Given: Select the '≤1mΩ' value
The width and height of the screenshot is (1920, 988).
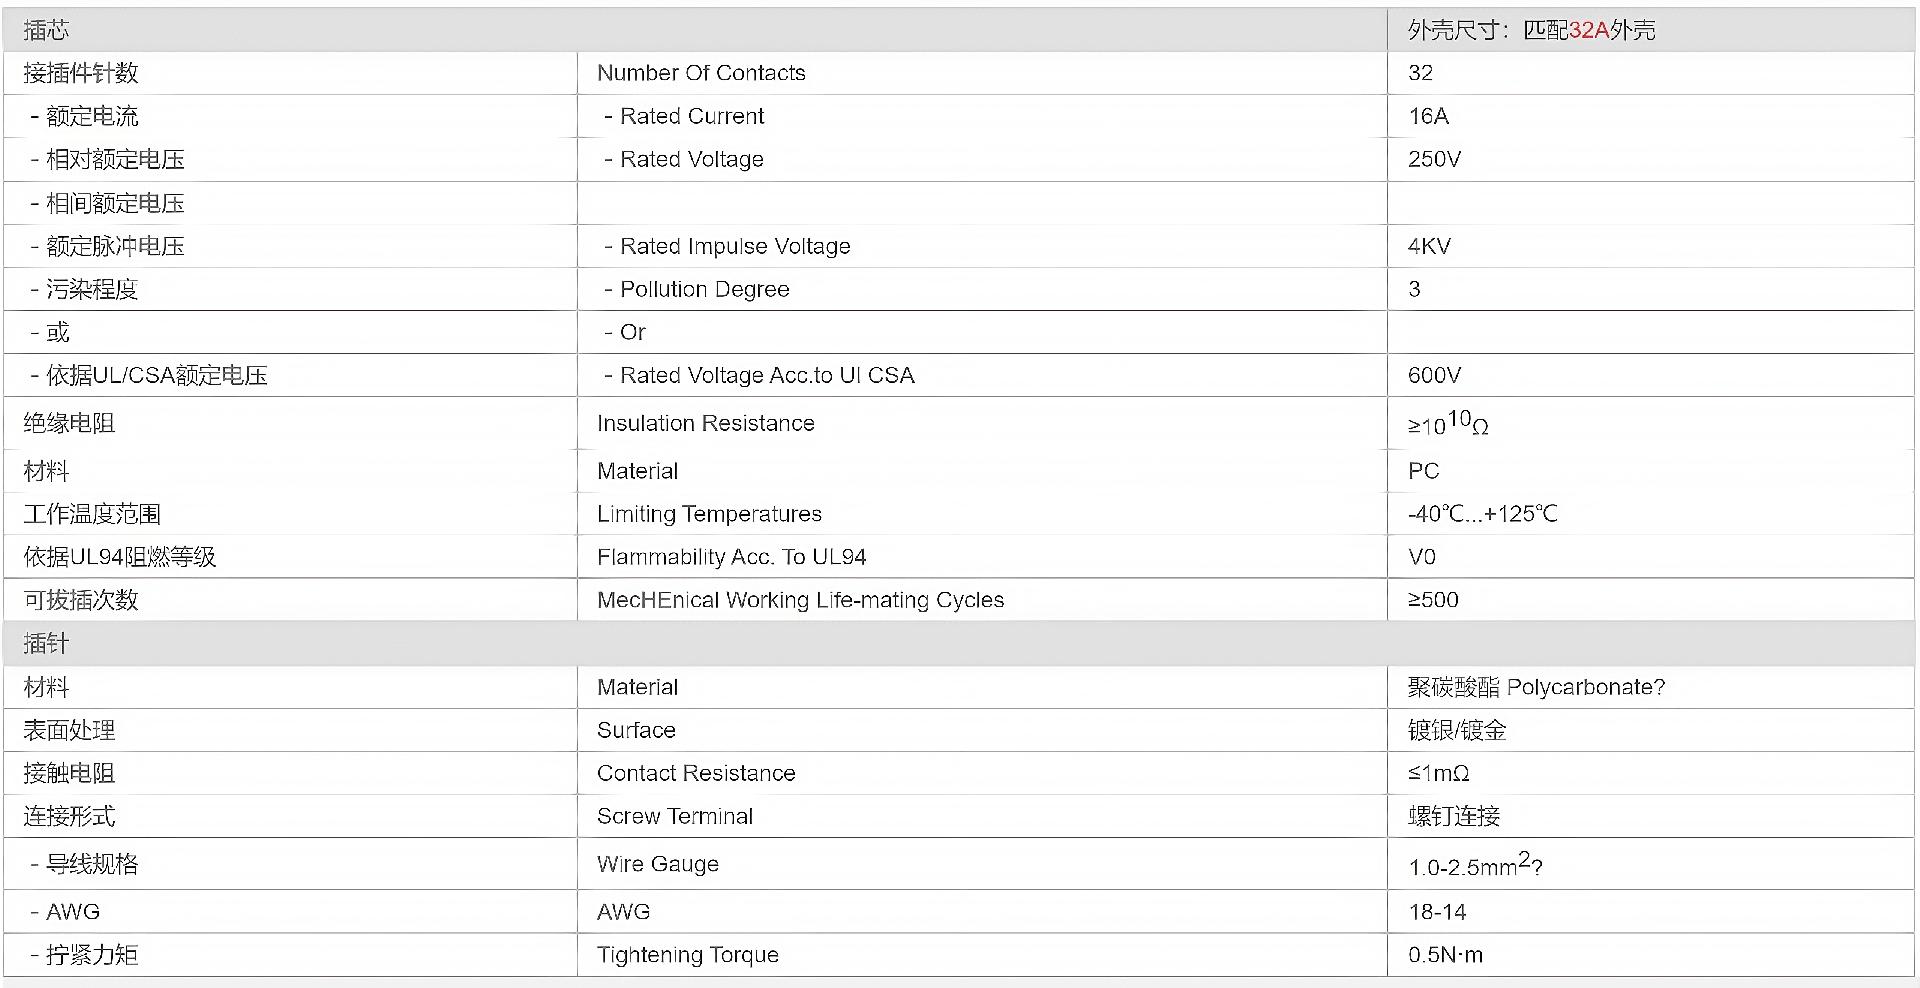Looking at the screenshot, I should pyautogui.click(x=1439, y=773).
